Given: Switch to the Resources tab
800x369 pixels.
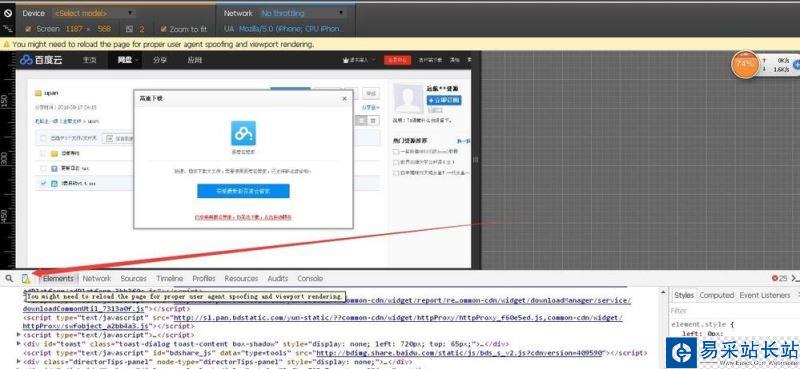Looking at the screenshot, I should (x=241, y=278).
